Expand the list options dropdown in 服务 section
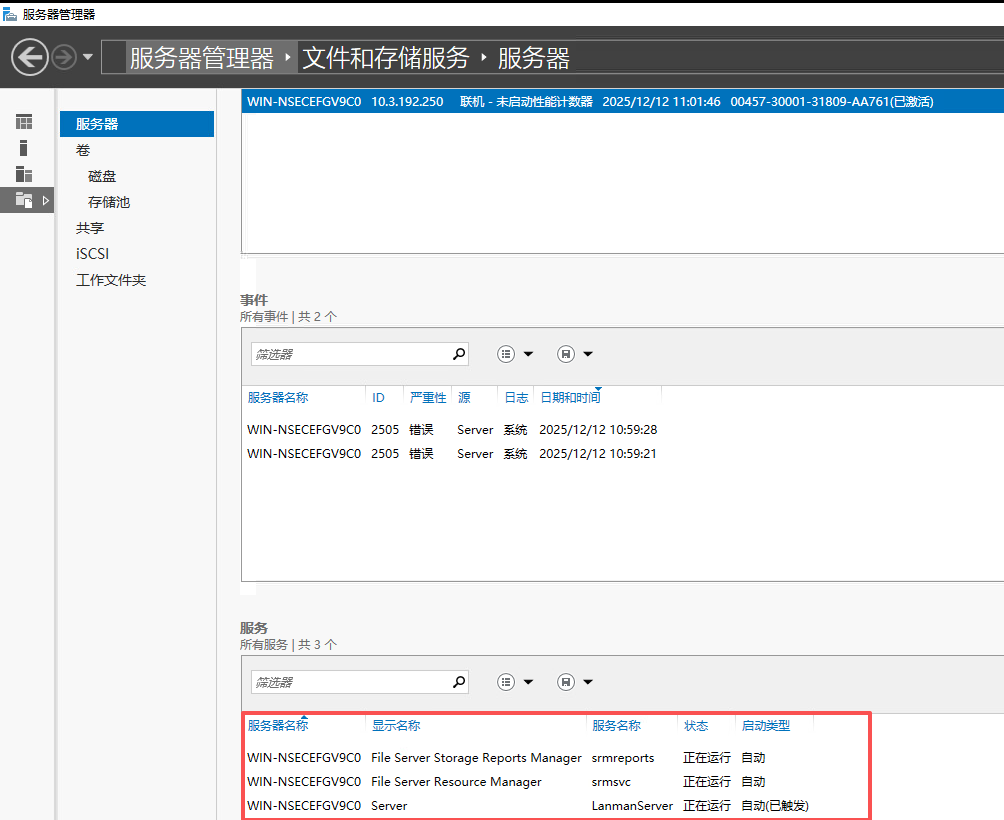The image size is (1004, 820). 528,682
